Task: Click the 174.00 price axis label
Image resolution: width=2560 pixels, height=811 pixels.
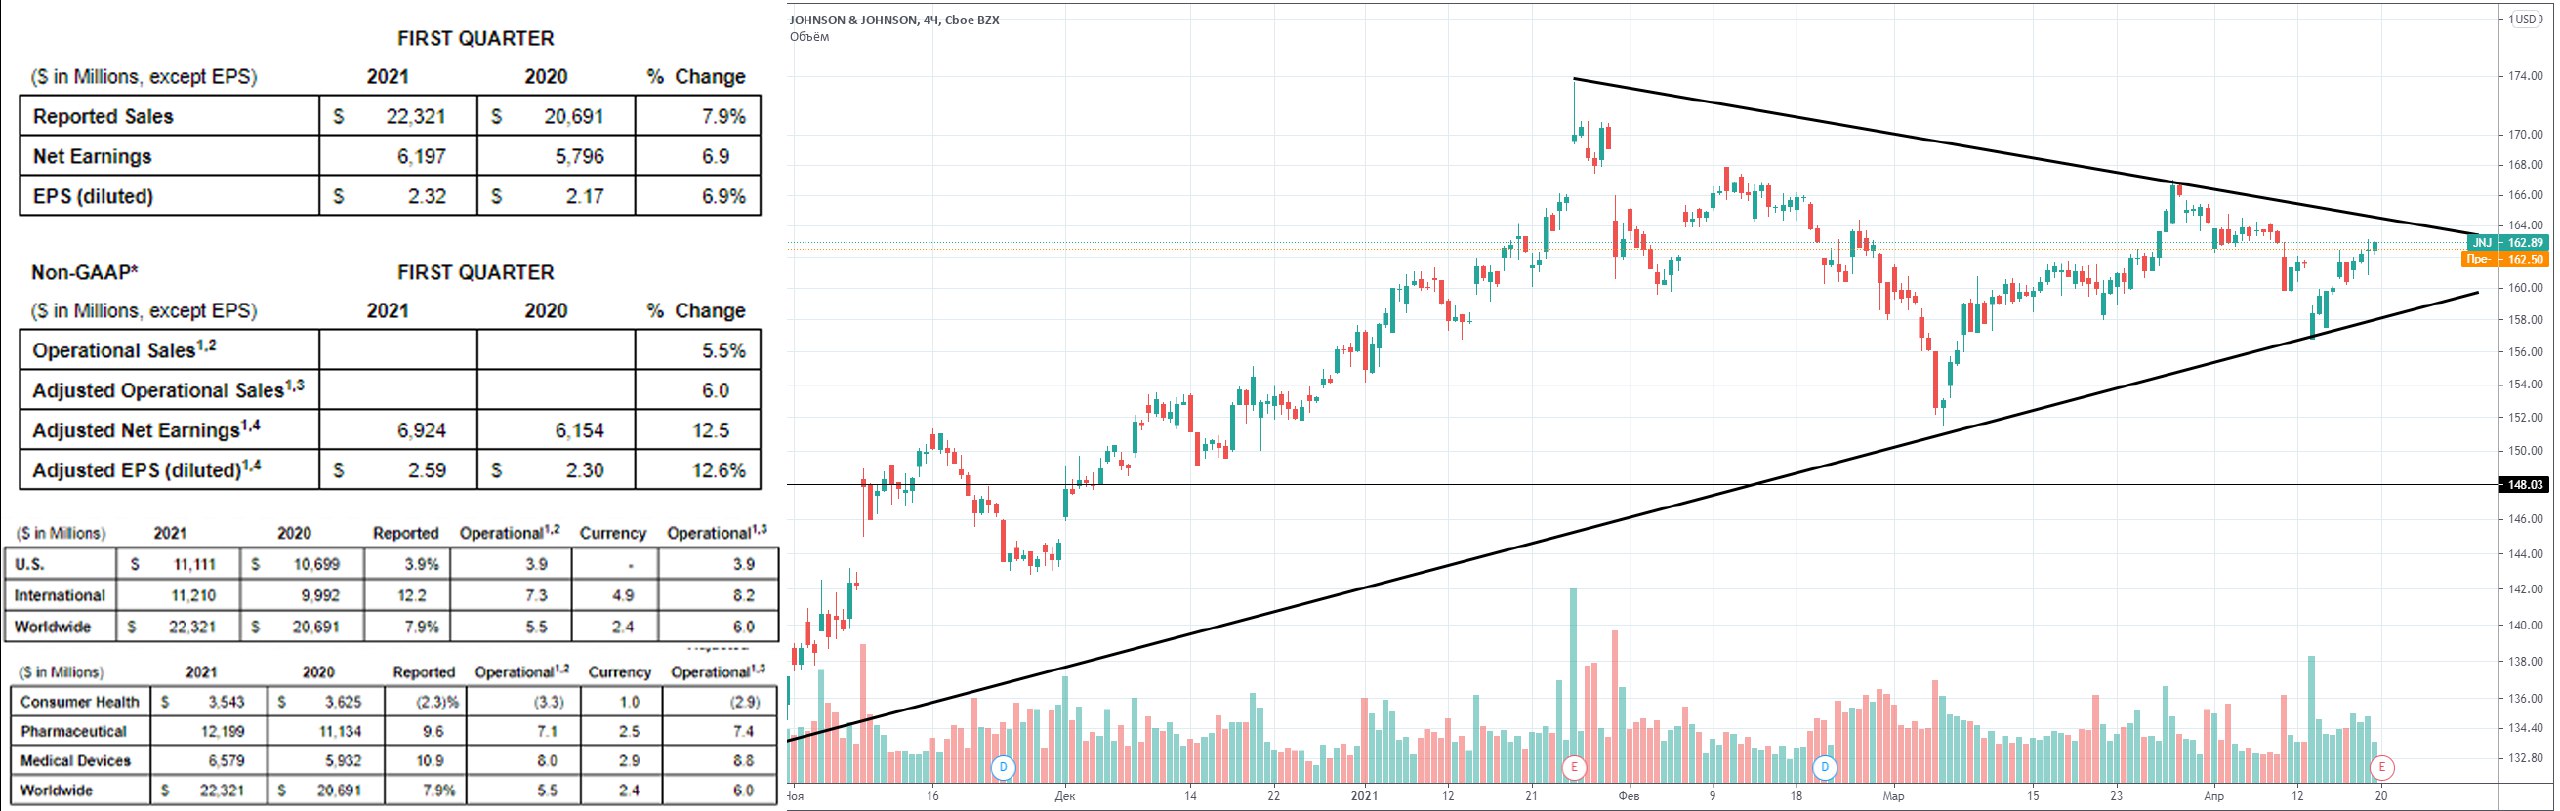Action: (2525, 76)
